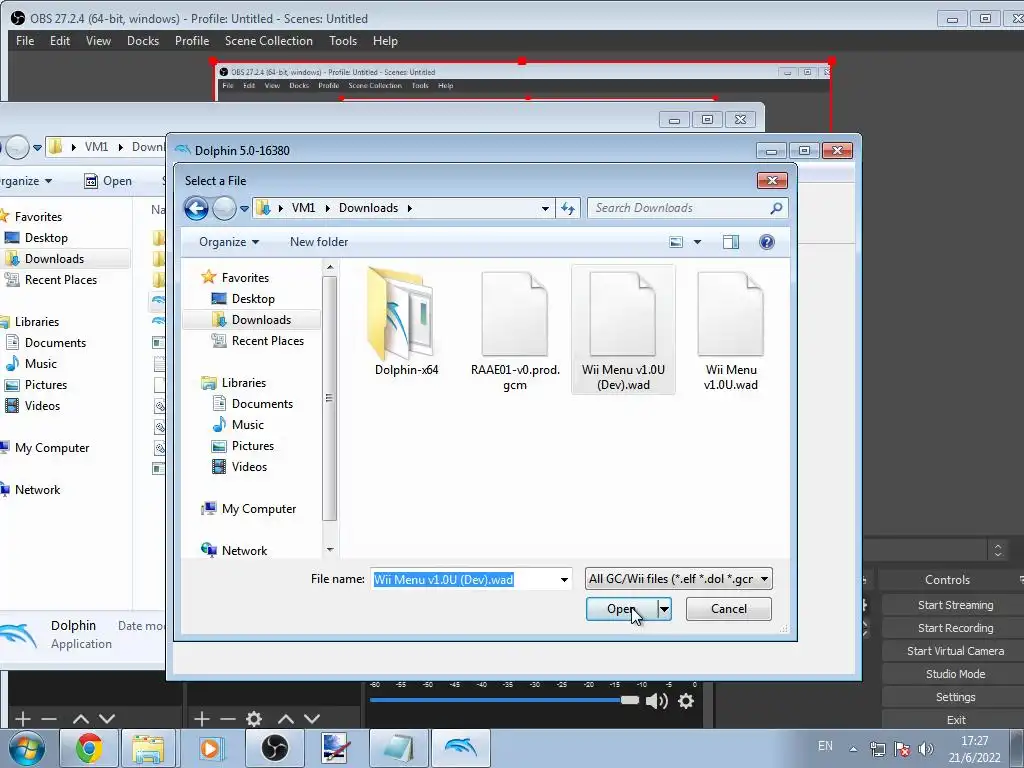Create a New folder in the dialog
Image resolution: width=1024 pixels, height=768 pixels.
pyautogui.click(x=319, y=242)
